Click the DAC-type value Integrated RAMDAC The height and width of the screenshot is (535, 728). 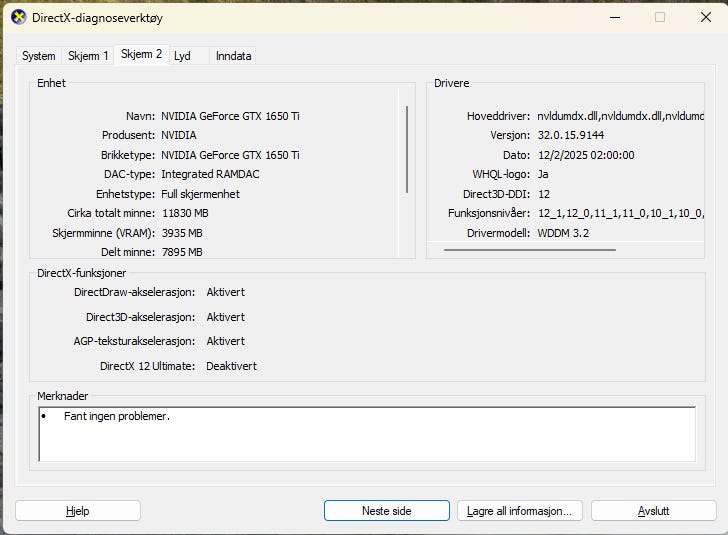210,174
